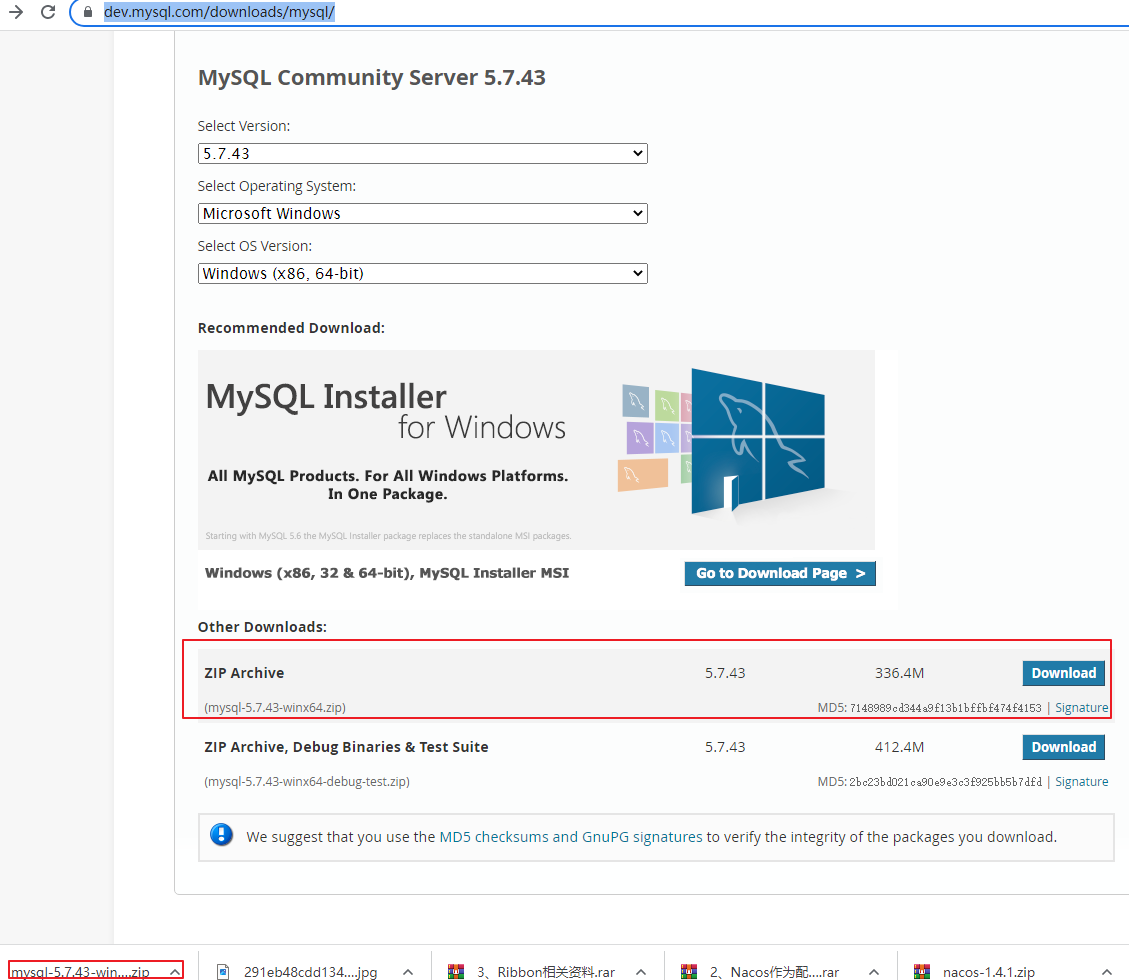Click the Ribbon rar archive icon

coord(456,972)
